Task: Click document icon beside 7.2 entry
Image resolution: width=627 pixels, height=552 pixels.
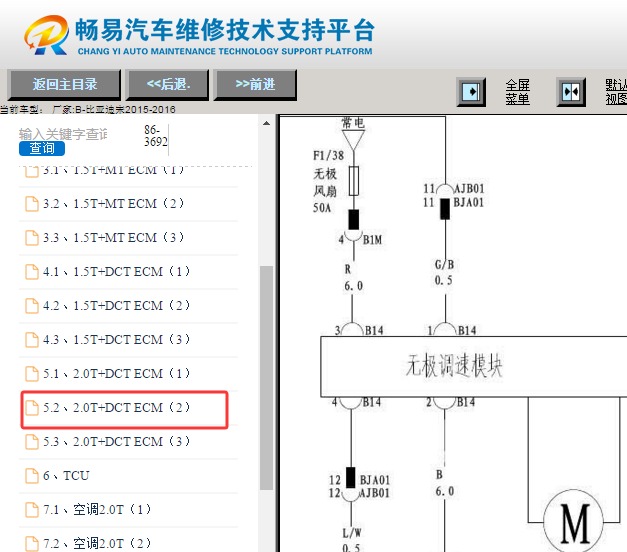Action: coord(32,543)
